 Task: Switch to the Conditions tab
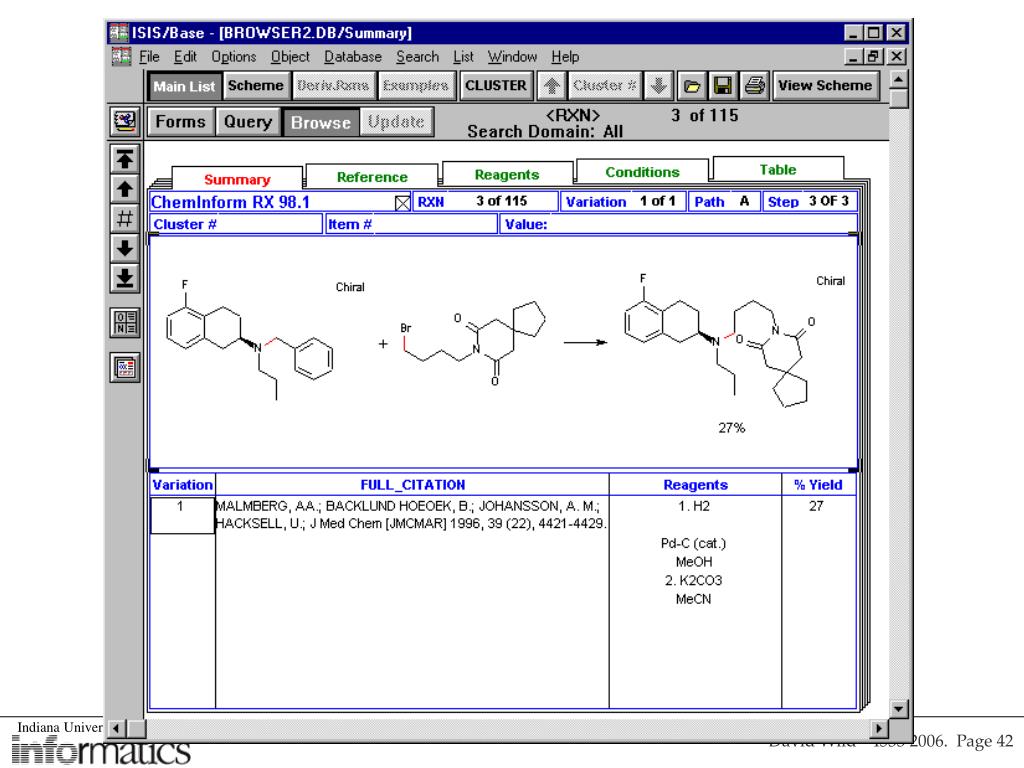[643, 172]
